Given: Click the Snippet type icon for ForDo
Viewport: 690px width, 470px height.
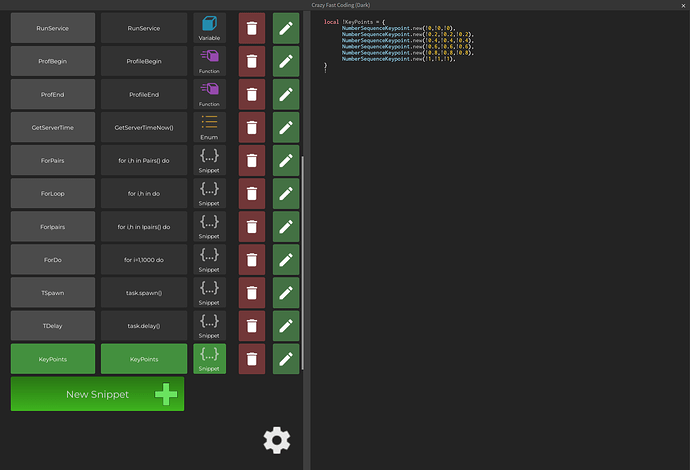Looking at the screenshot, I should (209, 260).
